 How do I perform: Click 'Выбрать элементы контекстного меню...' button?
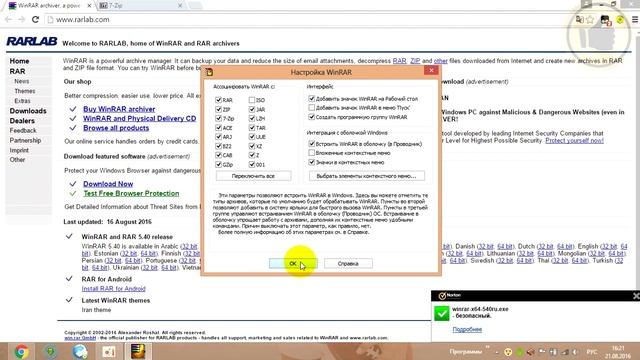click(x=367, y=176)
